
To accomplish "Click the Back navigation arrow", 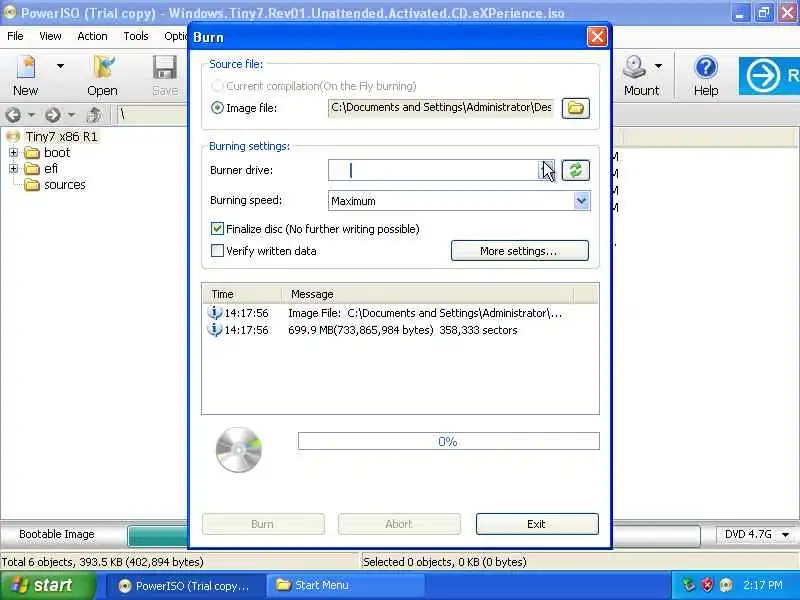I will pyautogui.click(x=13, y=115).
